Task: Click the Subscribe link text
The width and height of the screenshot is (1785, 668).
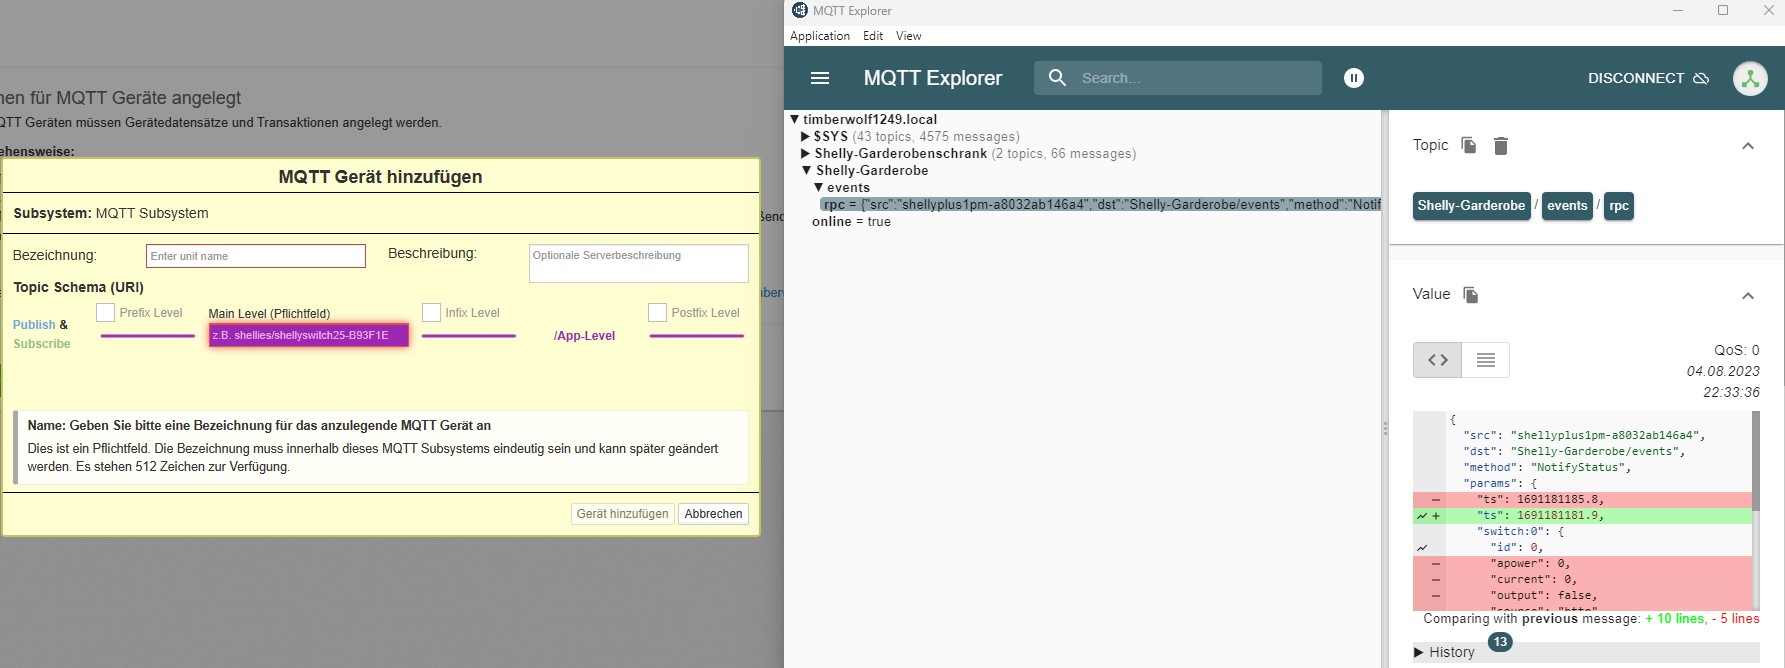Action: tap(42, 344)
